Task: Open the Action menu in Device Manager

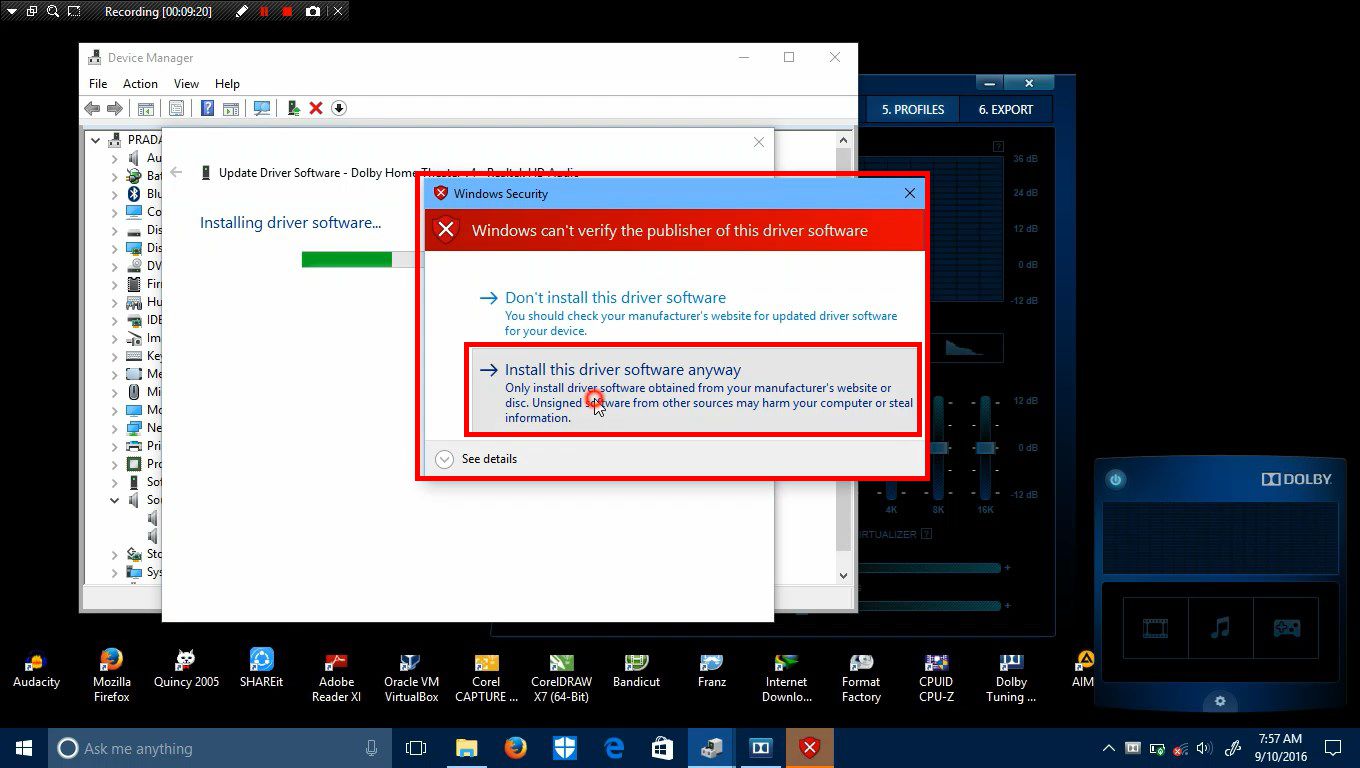Action: (140, 84)
